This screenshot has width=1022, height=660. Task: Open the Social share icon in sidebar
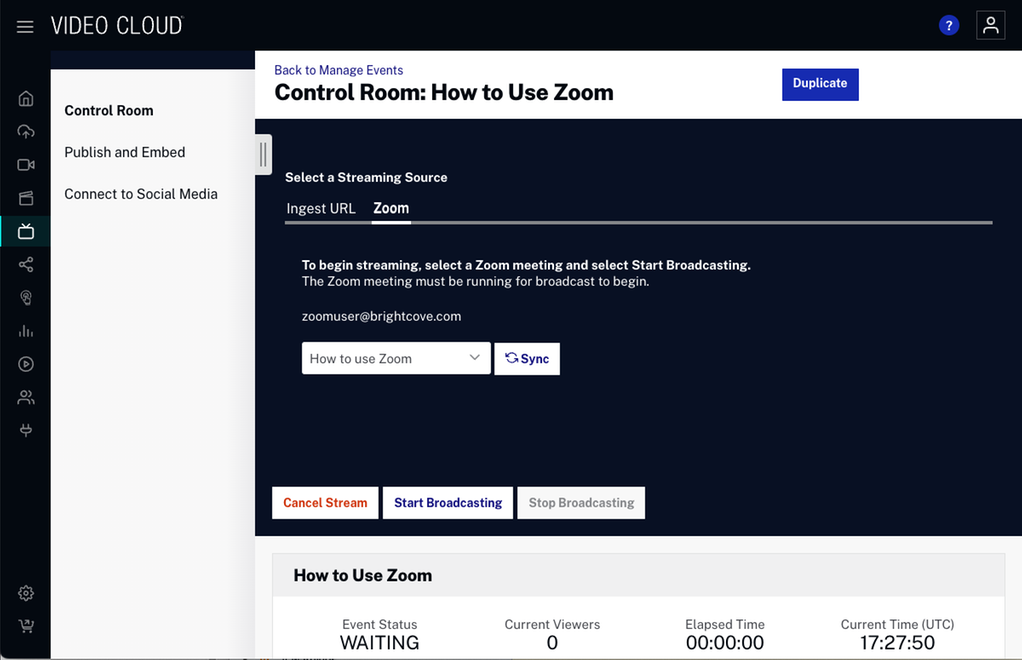[x=26, y=265]
